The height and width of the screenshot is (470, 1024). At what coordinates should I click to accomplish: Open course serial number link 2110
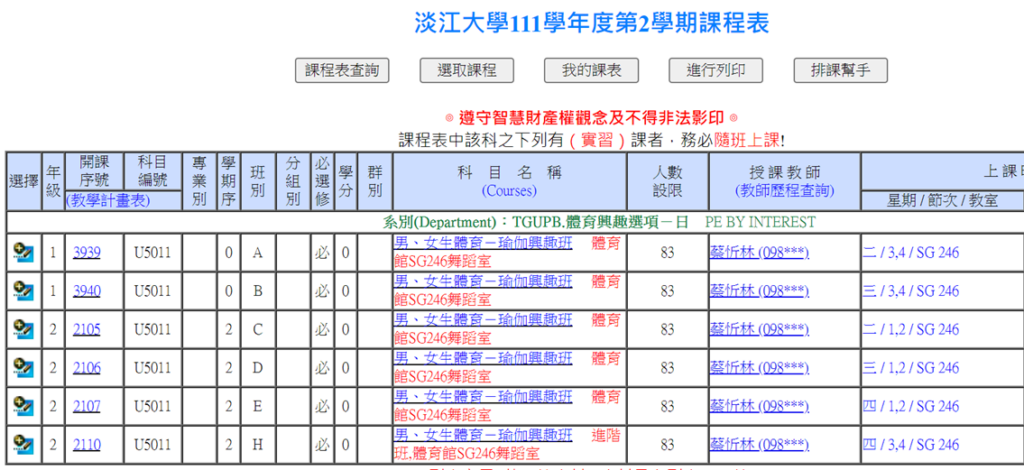pyautogui.click(x=87, y=445)
